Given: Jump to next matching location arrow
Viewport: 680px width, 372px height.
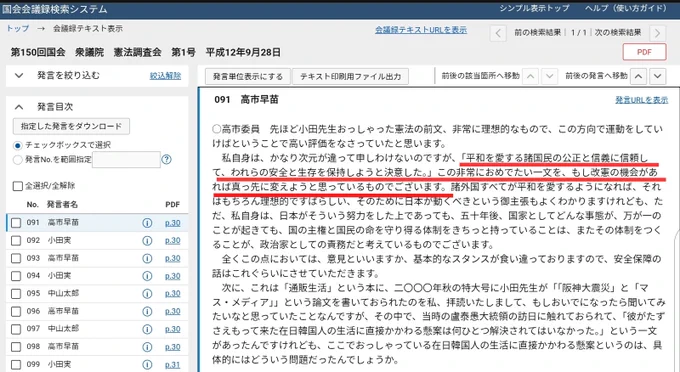Looking at the screenshot, I should 549,76.
